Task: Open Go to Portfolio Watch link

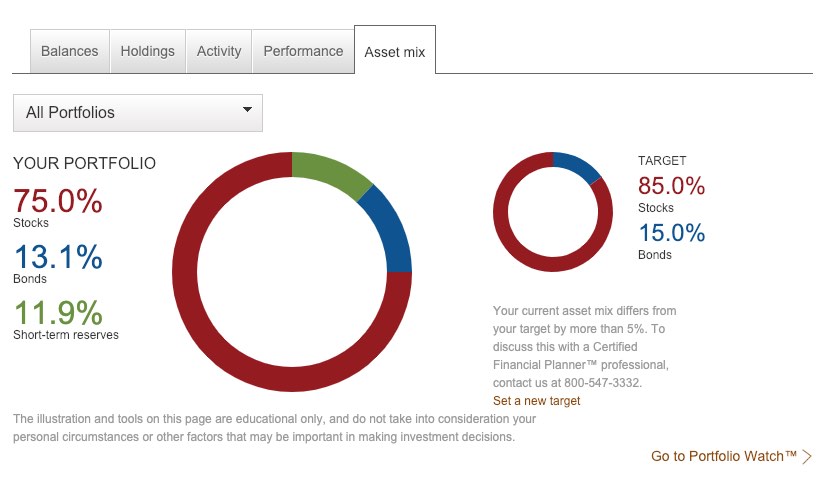Action: point(723,456)
